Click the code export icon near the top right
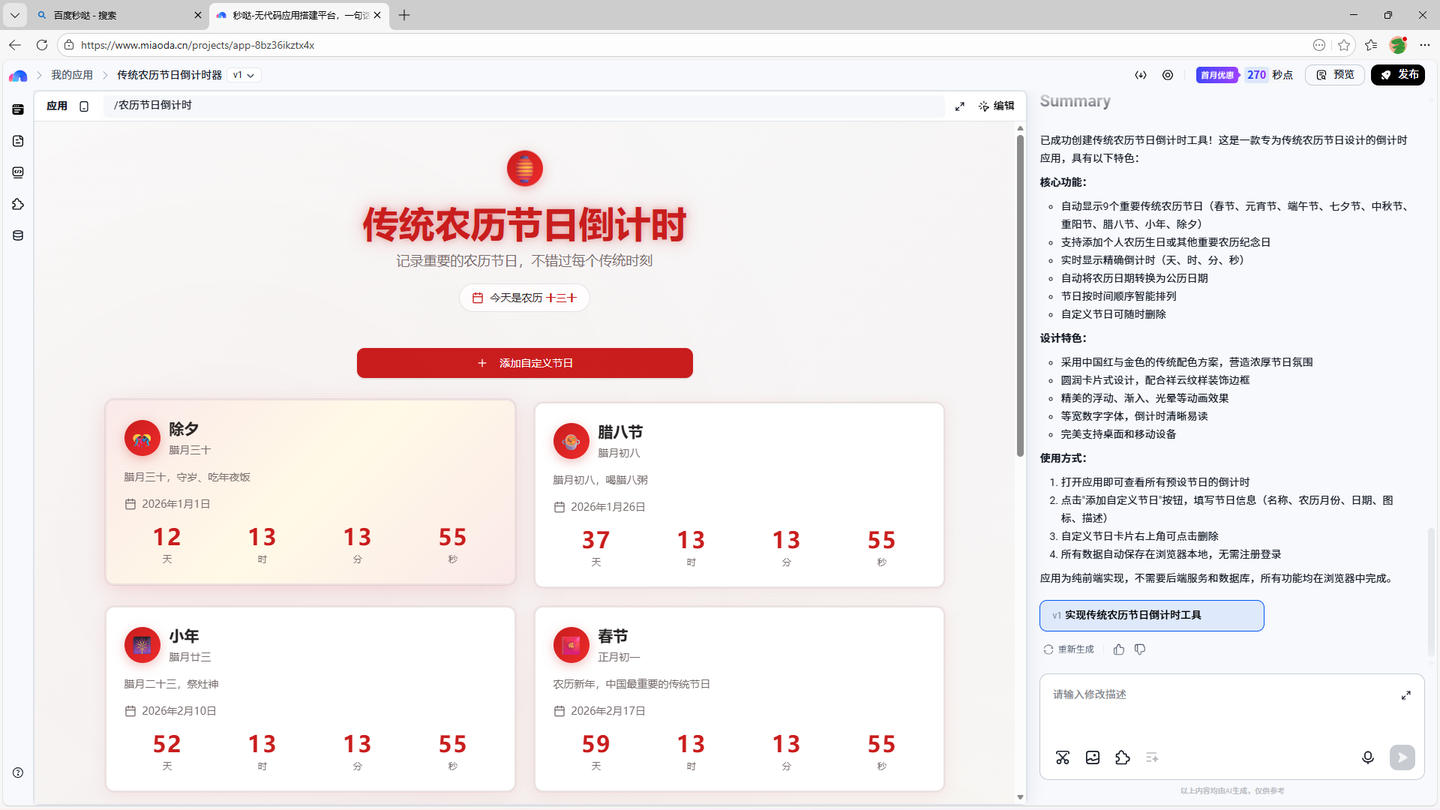The image size is (1440, 810). [1140, 74]
